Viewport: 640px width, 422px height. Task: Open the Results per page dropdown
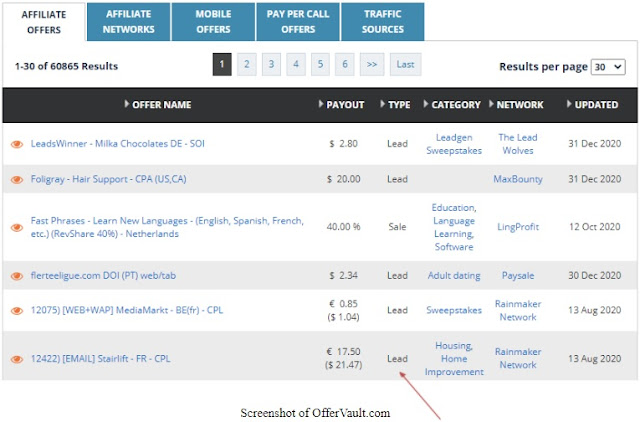pyautogui.click(x=608, y=67)
